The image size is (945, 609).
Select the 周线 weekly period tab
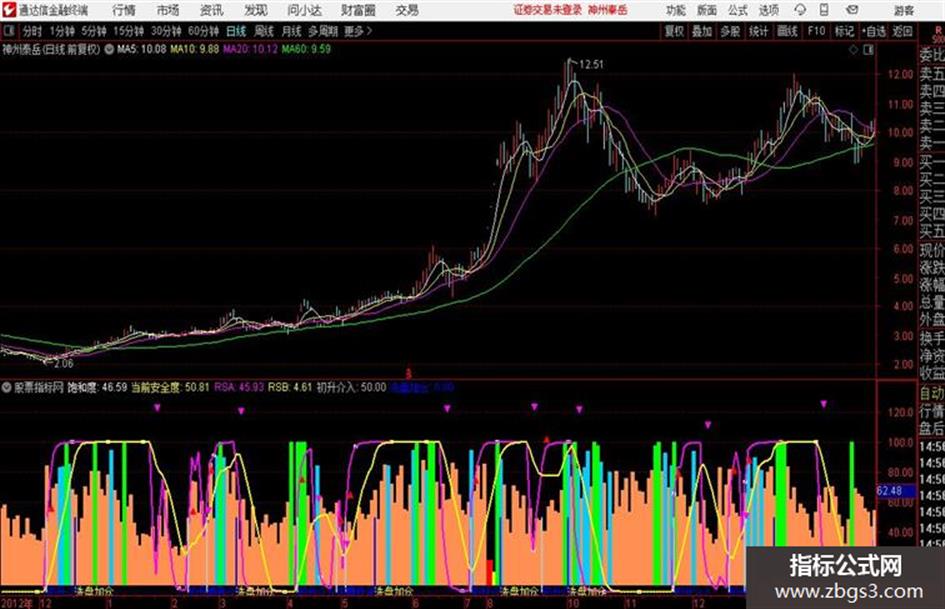click(x=264, y=31)
